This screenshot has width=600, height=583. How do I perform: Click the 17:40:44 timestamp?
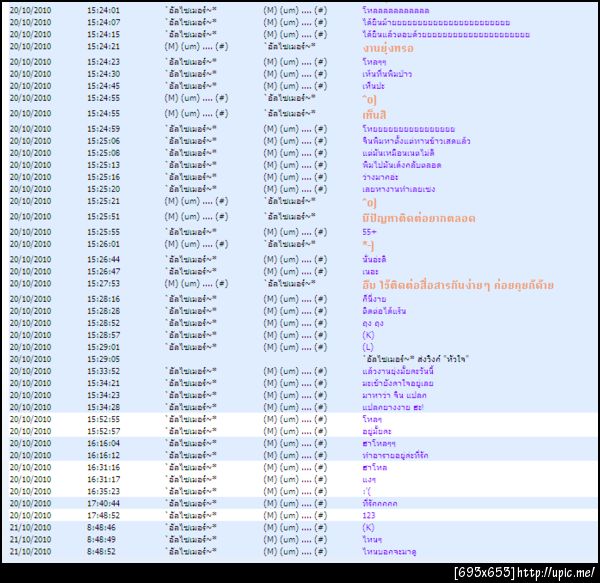point(103,503)
